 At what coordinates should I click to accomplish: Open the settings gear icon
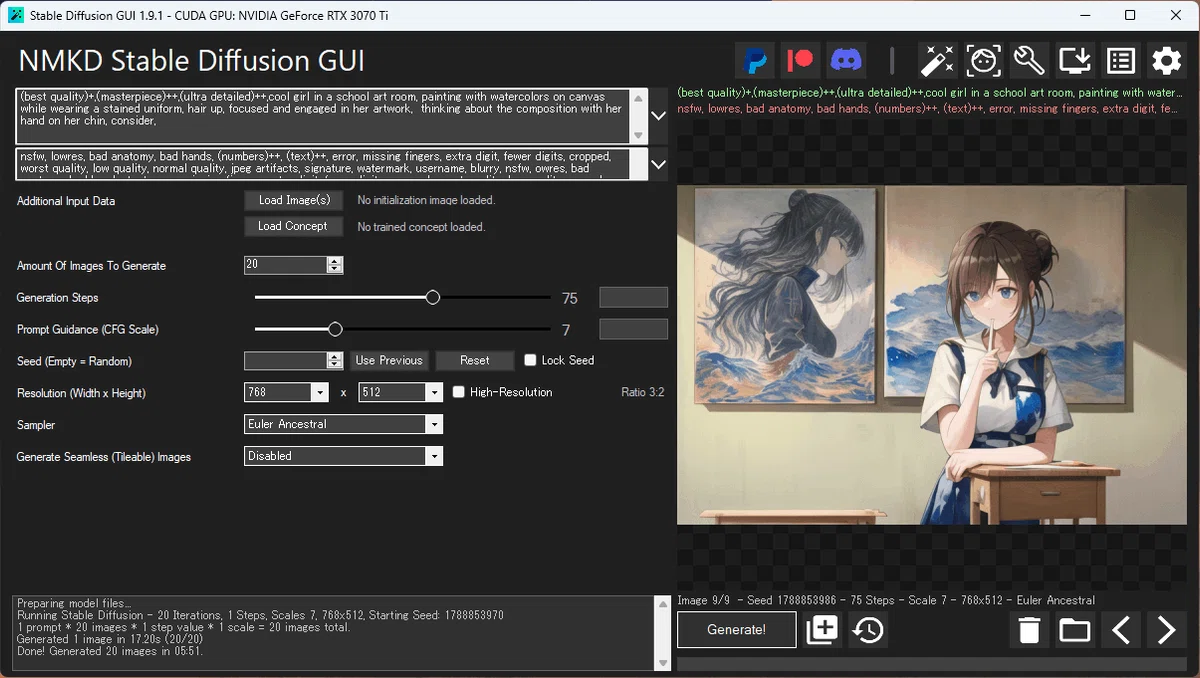click(x=1167, y=60)
